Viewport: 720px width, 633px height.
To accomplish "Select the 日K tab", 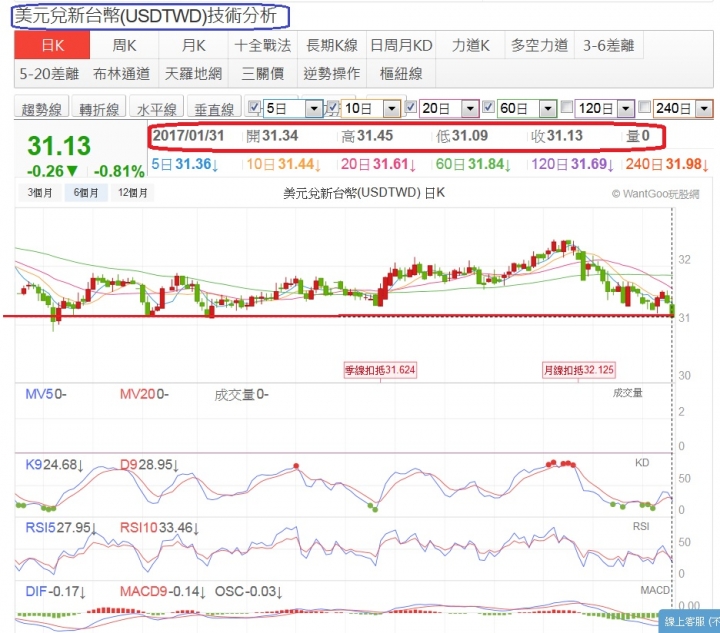I will [x=52, y=45].
